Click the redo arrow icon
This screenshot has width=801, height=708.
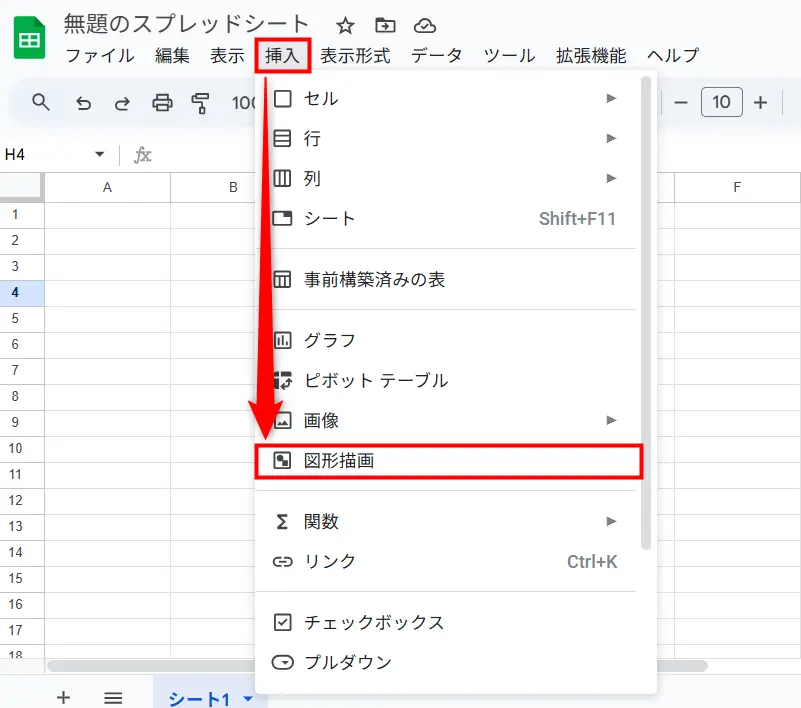coord(122,102)
